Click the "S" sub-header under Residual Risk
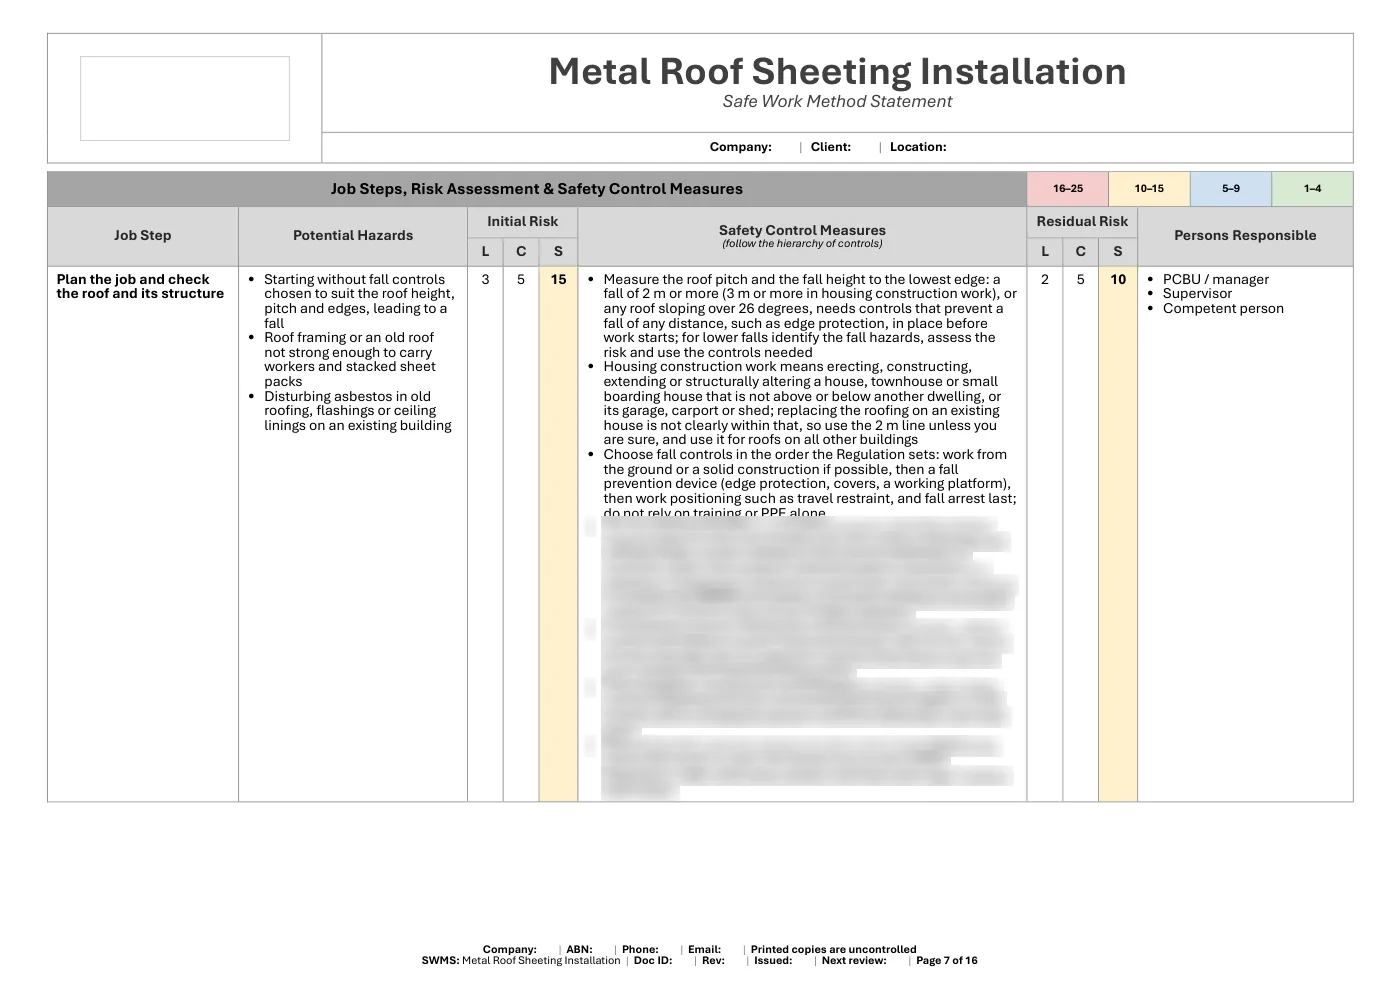 [1118, 252]
